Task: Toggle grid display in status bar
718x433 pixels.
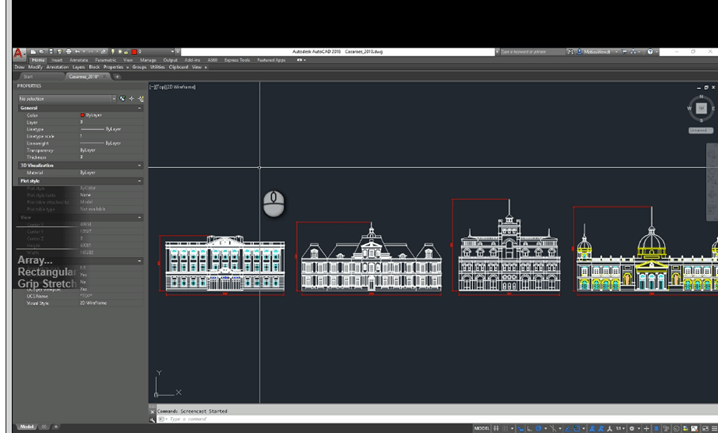Action: pos(497,427)
